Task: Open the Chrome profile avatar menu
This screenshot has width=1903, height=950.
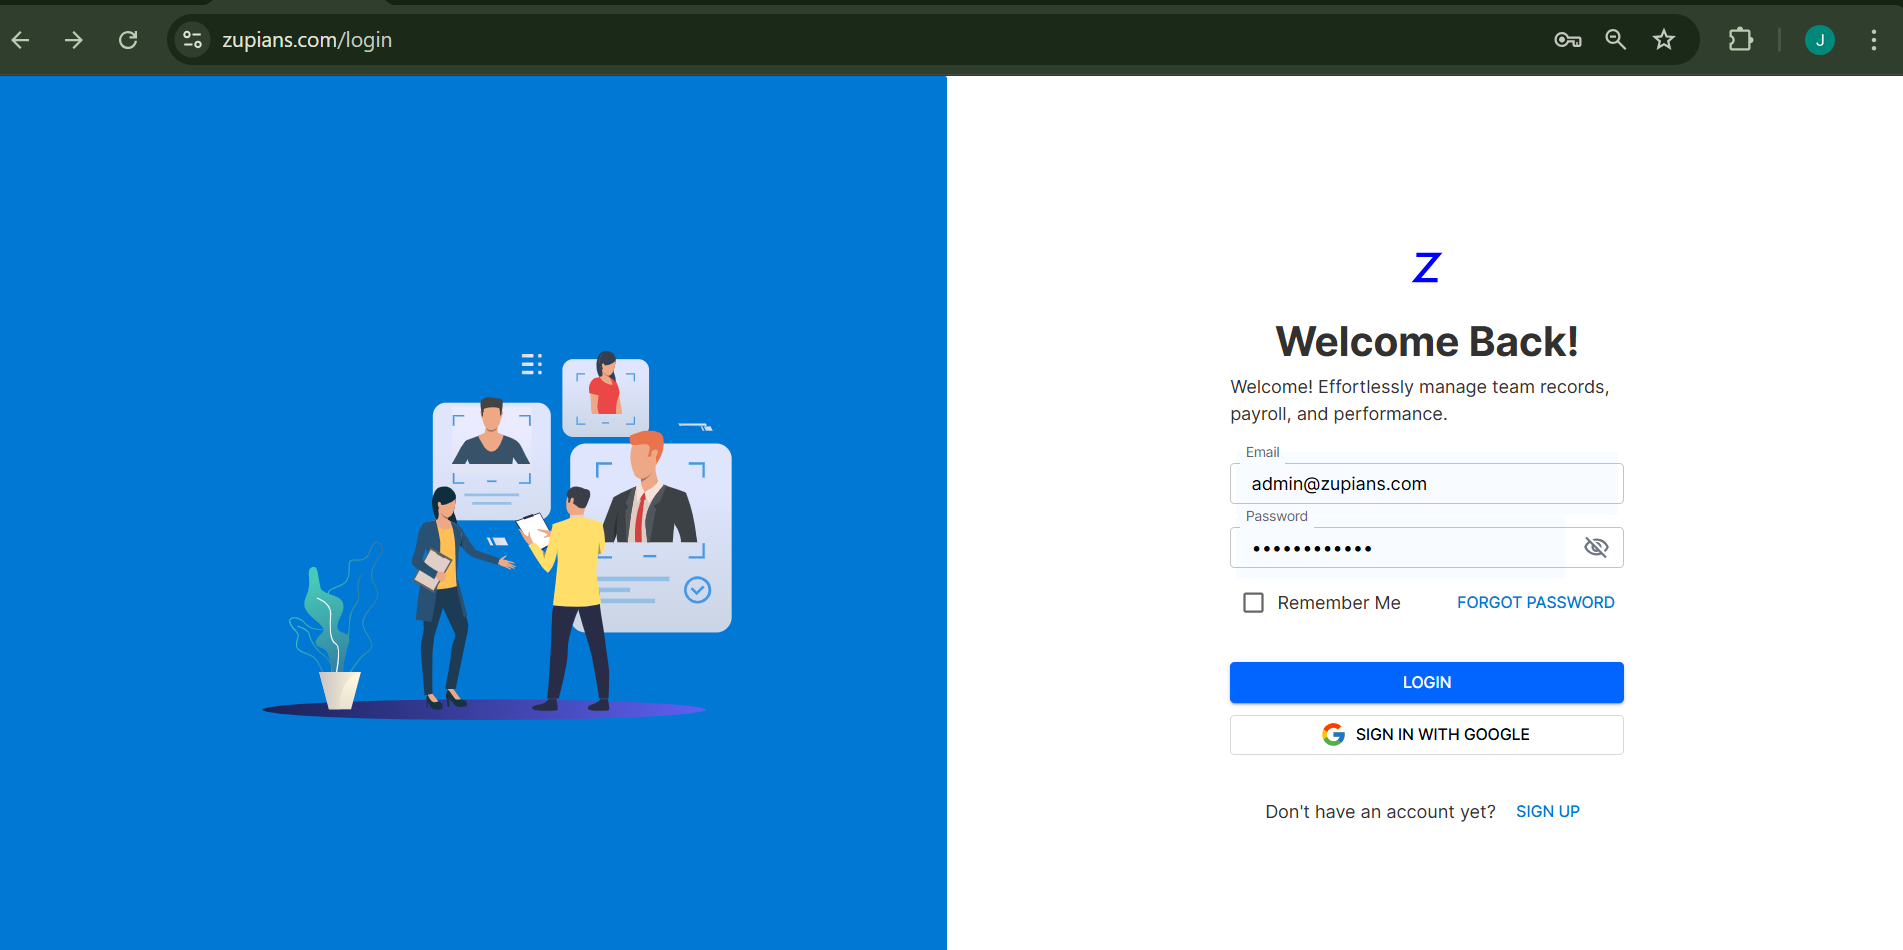Action: tap(1819, 39)
